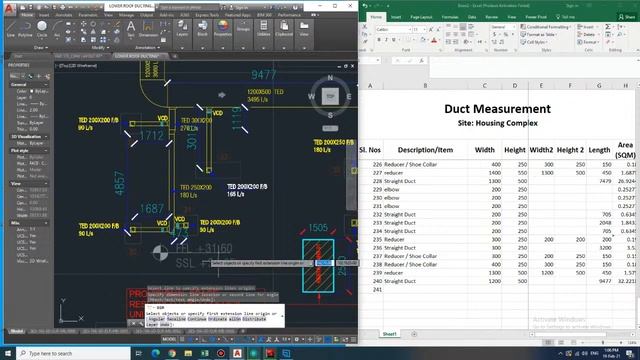The height and width of the screenshot is (360, 640).
Task: Add new sheet with plus button
Action: click(x=414, y=334)
